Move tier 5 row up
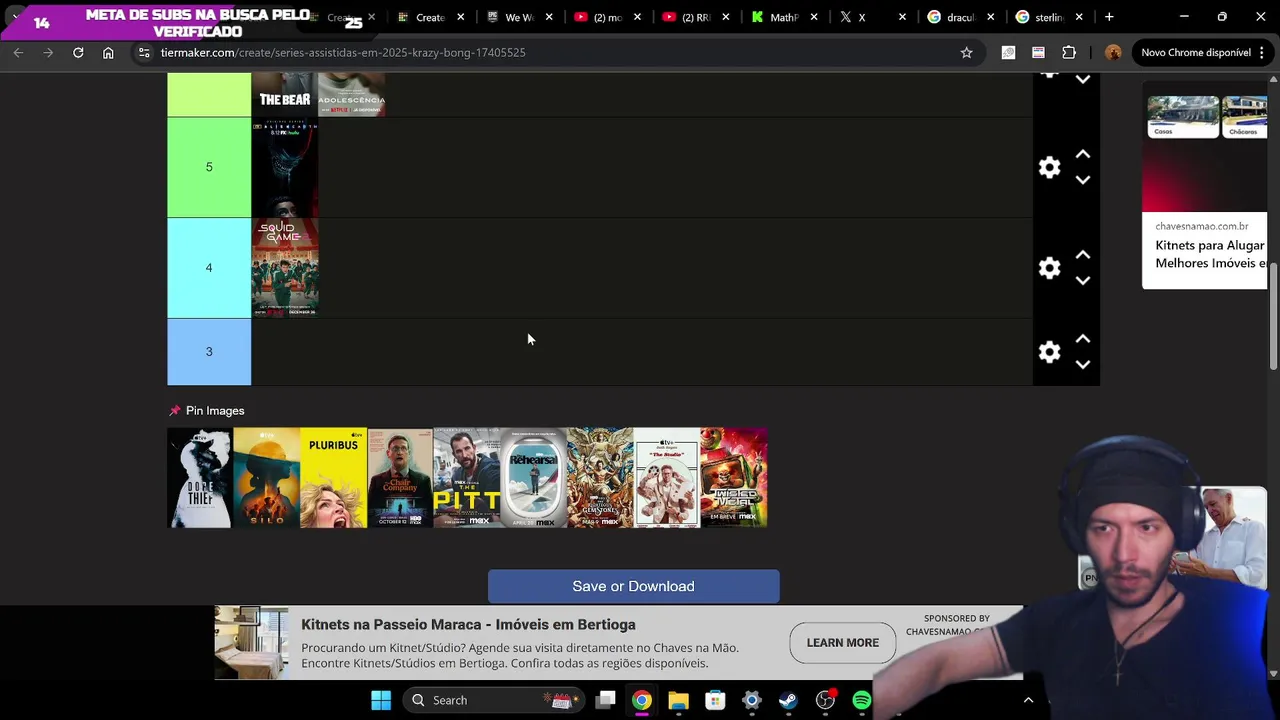 click(1083, 155)
